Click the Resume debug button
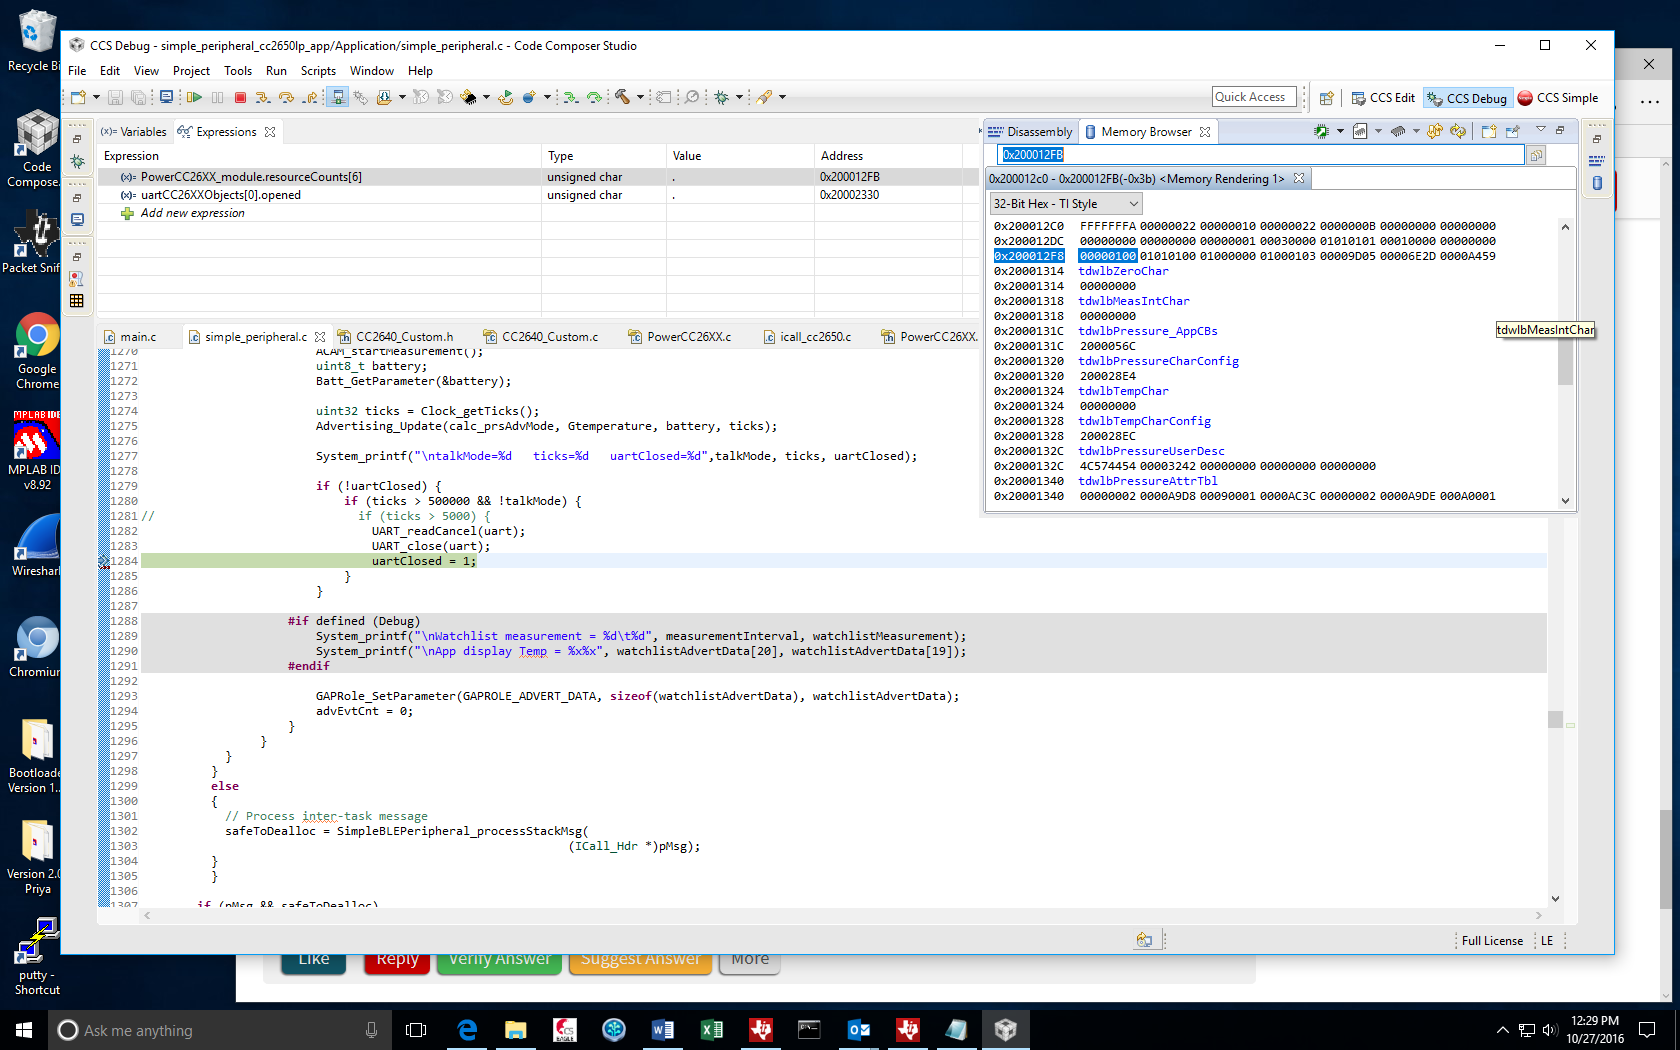The height and width of the screenshot is (1050, 1680). coord(195,97)
